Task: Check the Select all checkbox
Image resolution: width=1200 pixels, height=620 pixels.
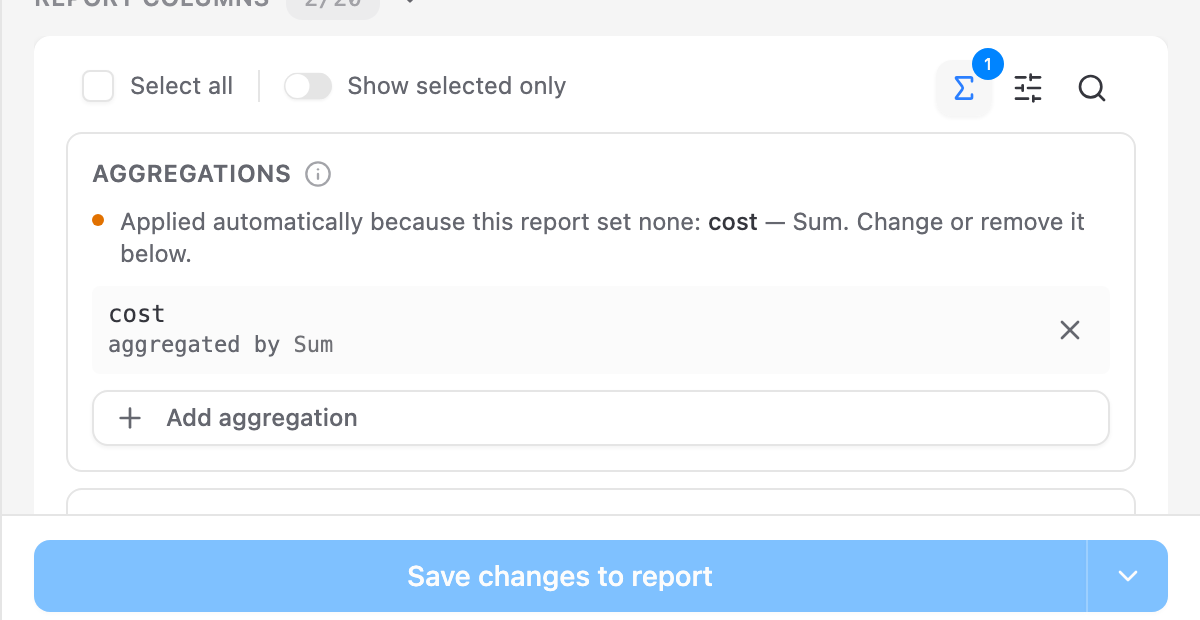Action: click(x=98, y=86)
